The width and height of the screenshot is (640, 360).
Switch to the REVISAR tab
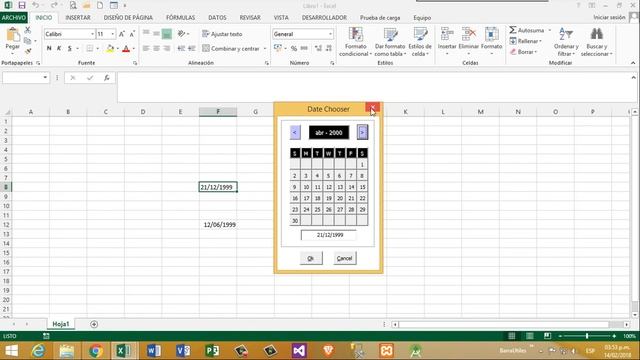pos(250,18)
